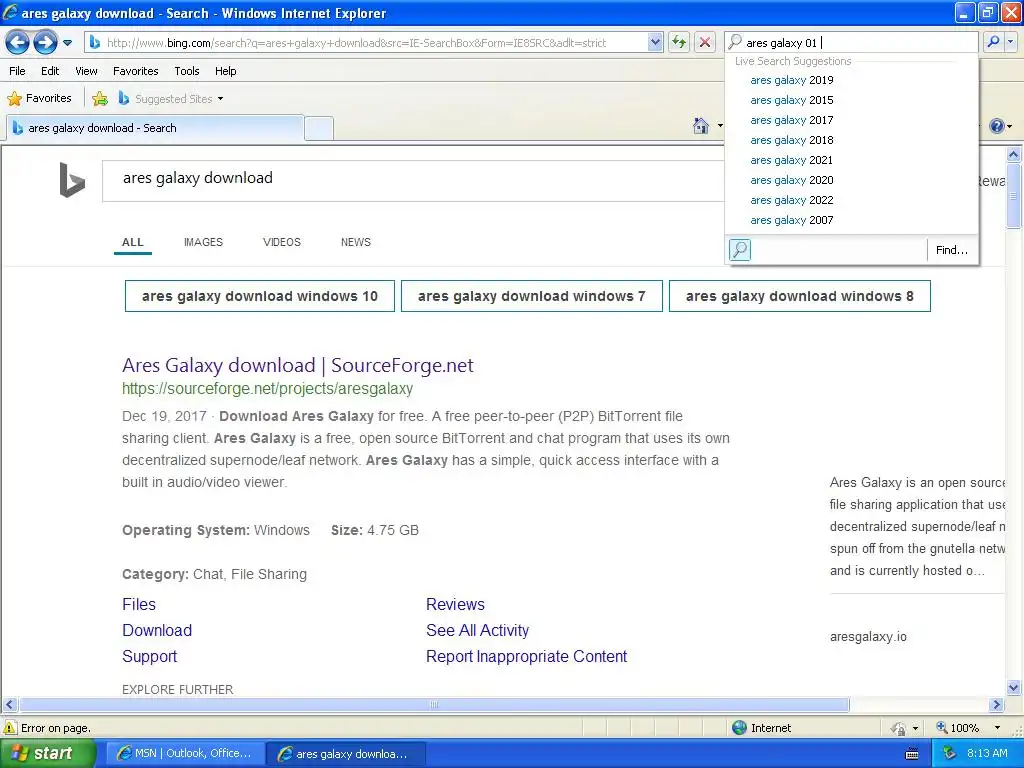Open the Tools menu
The height and width of the screenshot is (768, 1024).
[187, 71]
